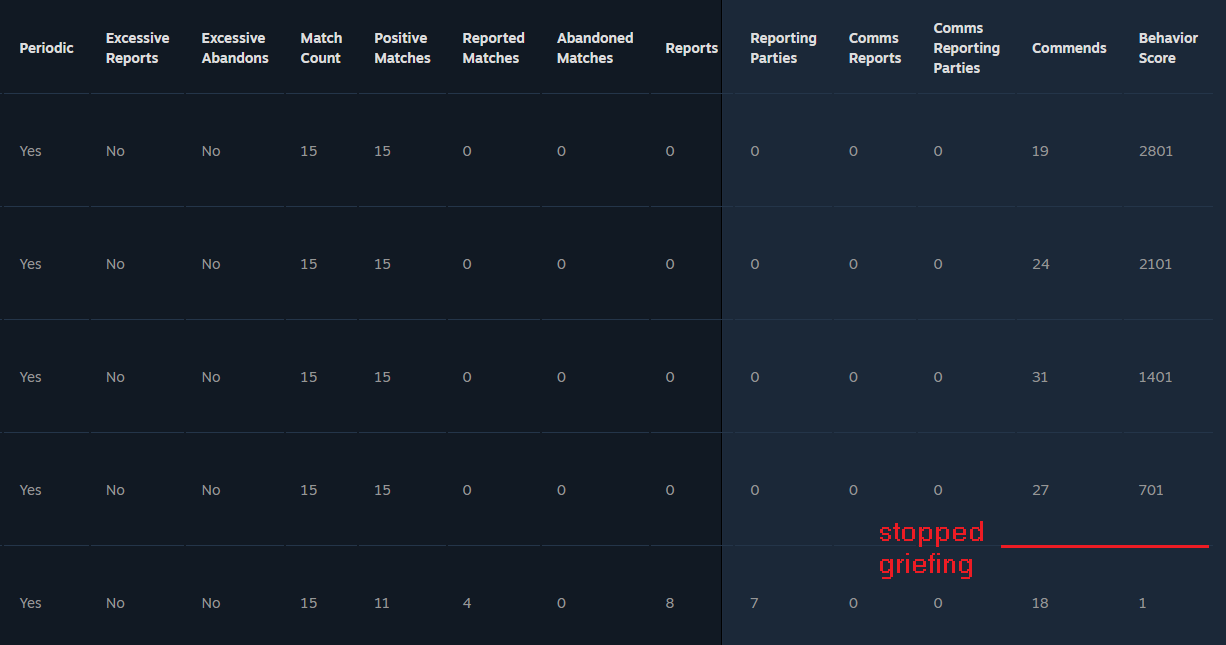
Task: Click the behavior score value 701
Action: 1151,490
